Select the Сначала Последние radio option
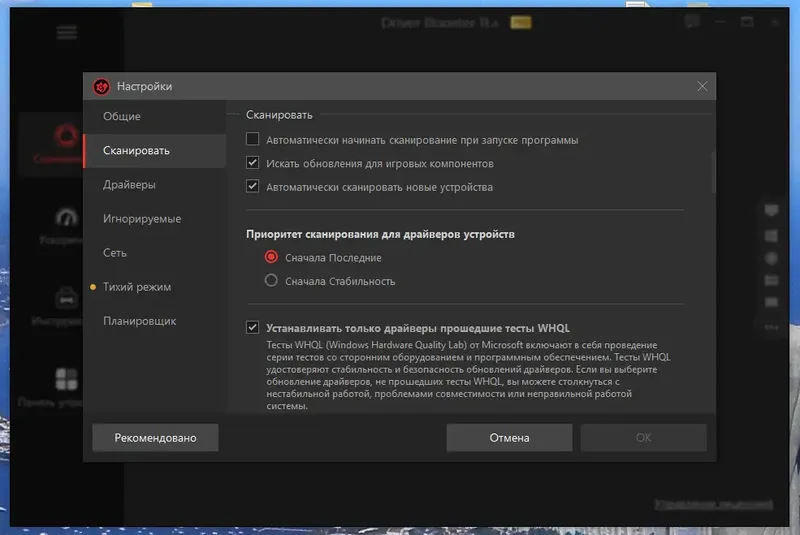Screen dimensions: 800x535 (271, 257)
